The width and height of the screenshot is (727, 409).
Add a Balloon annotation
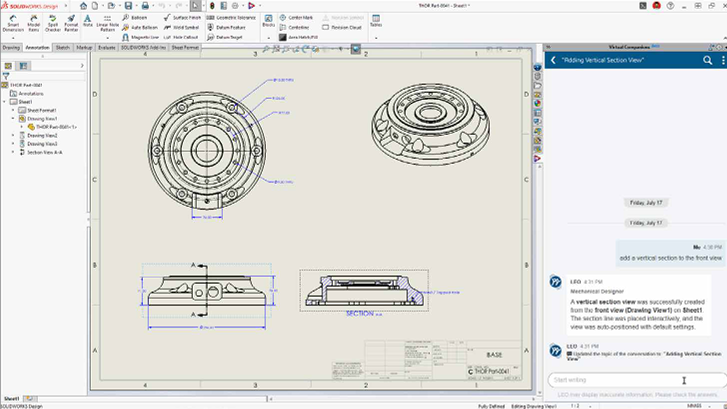point(135,18)
